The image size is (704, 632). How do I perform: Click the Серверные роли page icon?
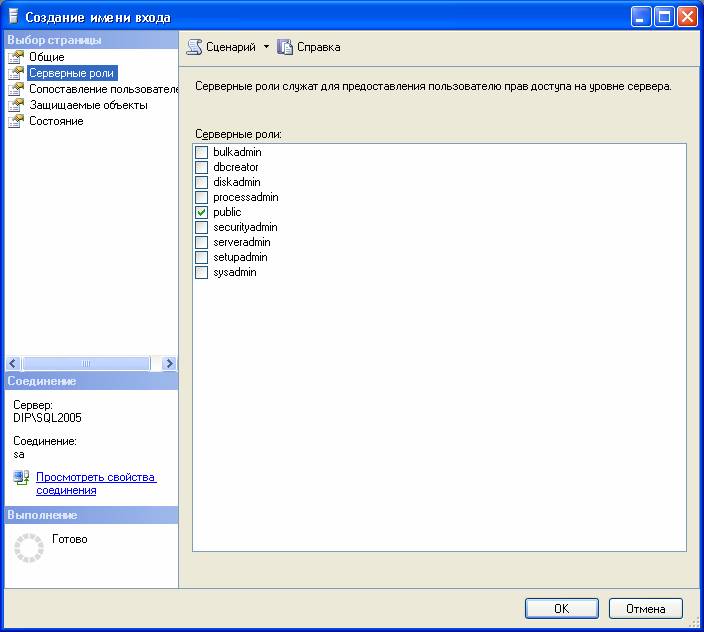point(16,73)
